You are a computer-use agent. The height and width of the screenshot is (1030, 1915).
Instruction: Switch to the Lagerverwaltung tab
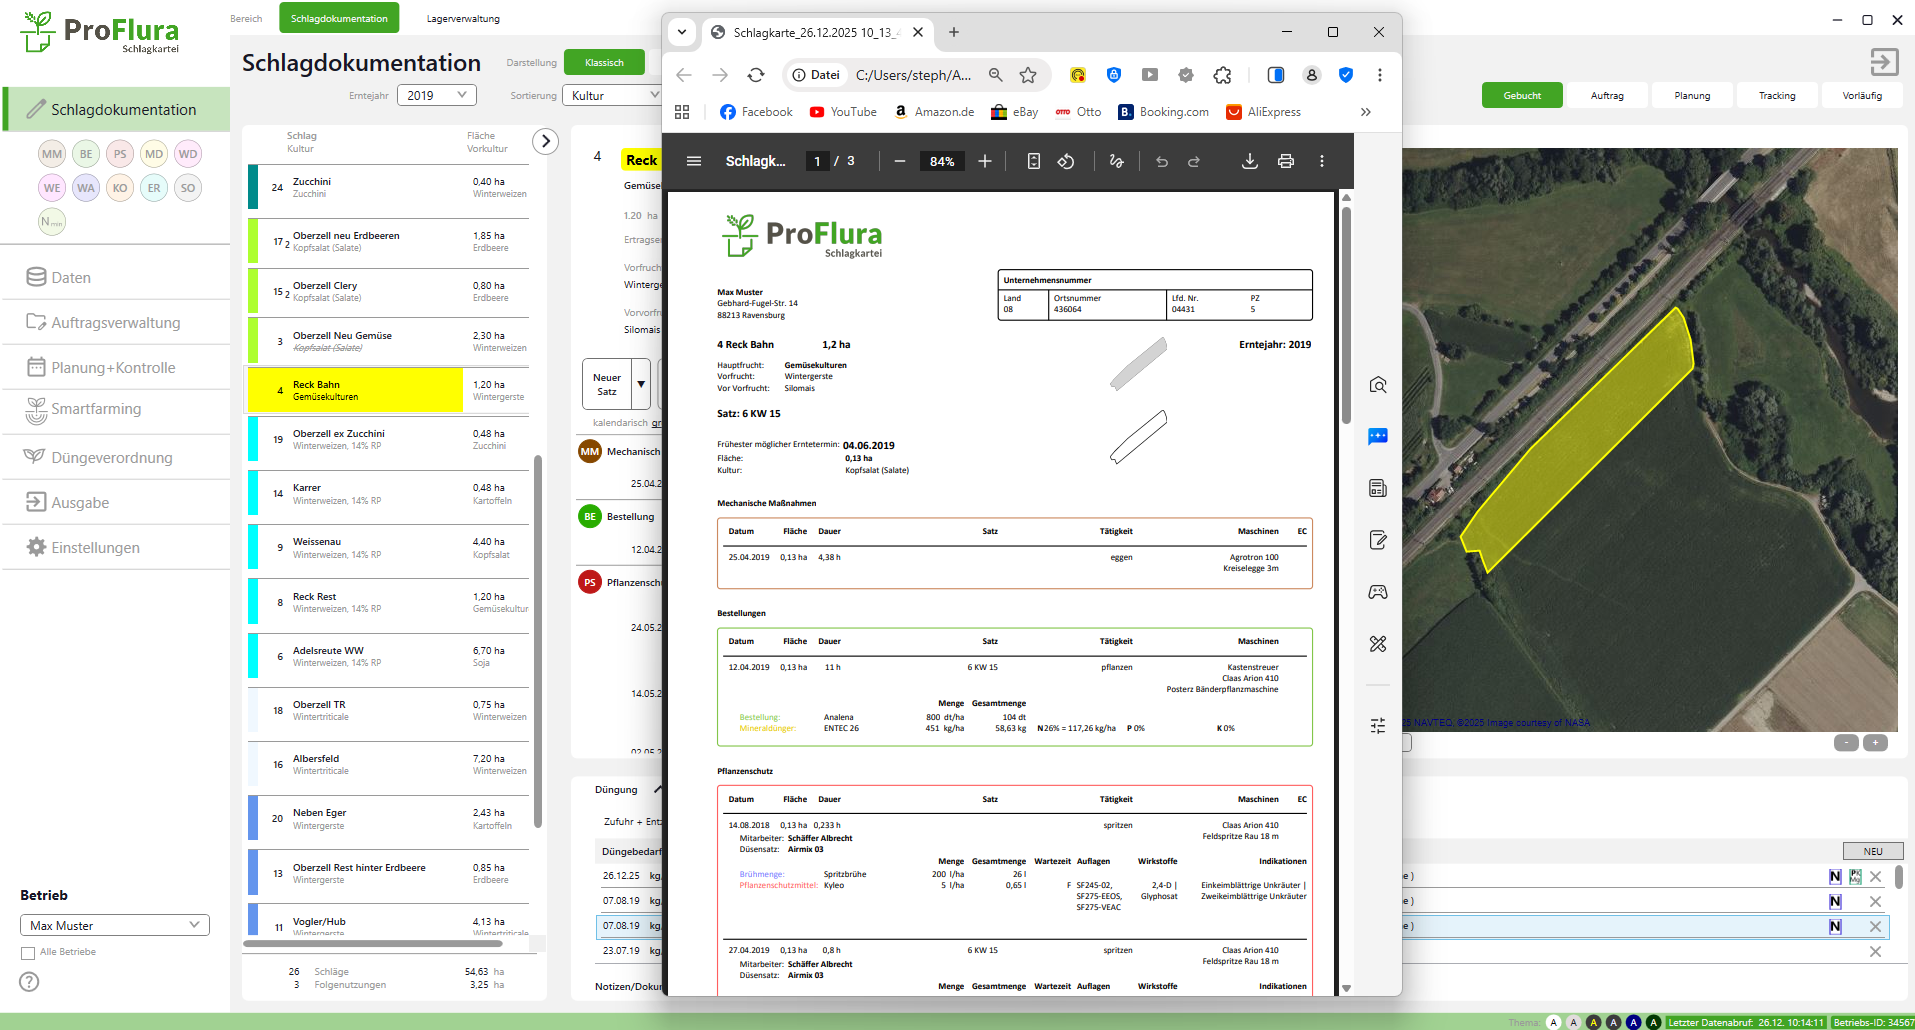463,18
